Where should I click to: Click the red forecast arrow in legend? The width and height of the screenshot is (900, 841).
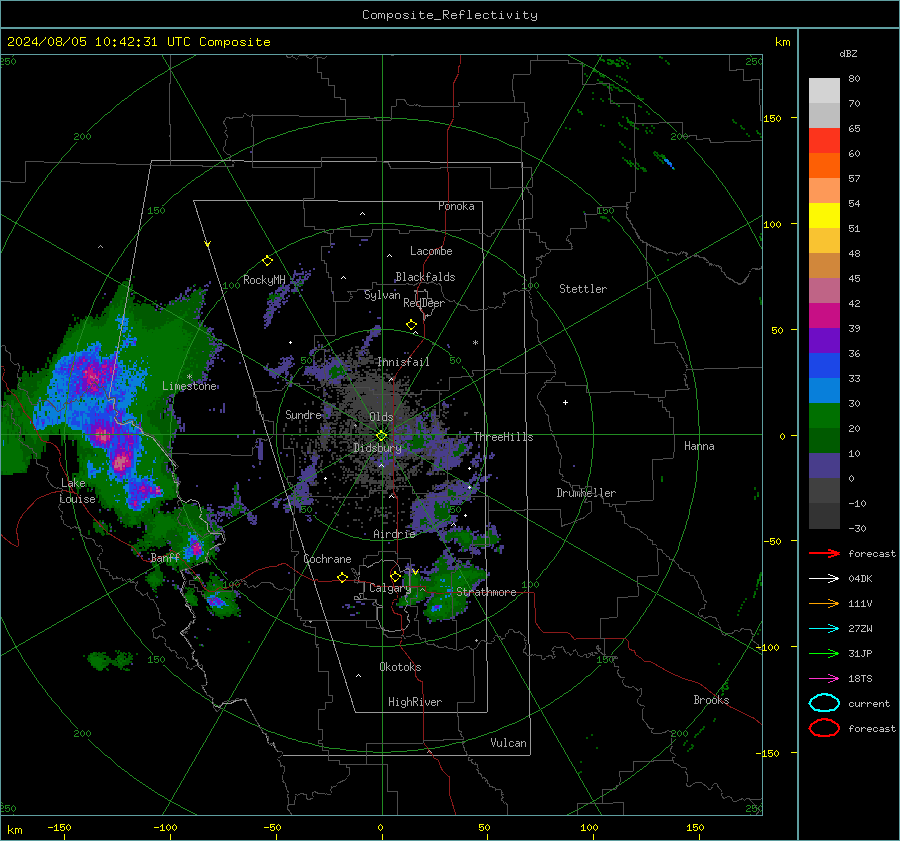[824, 553]
